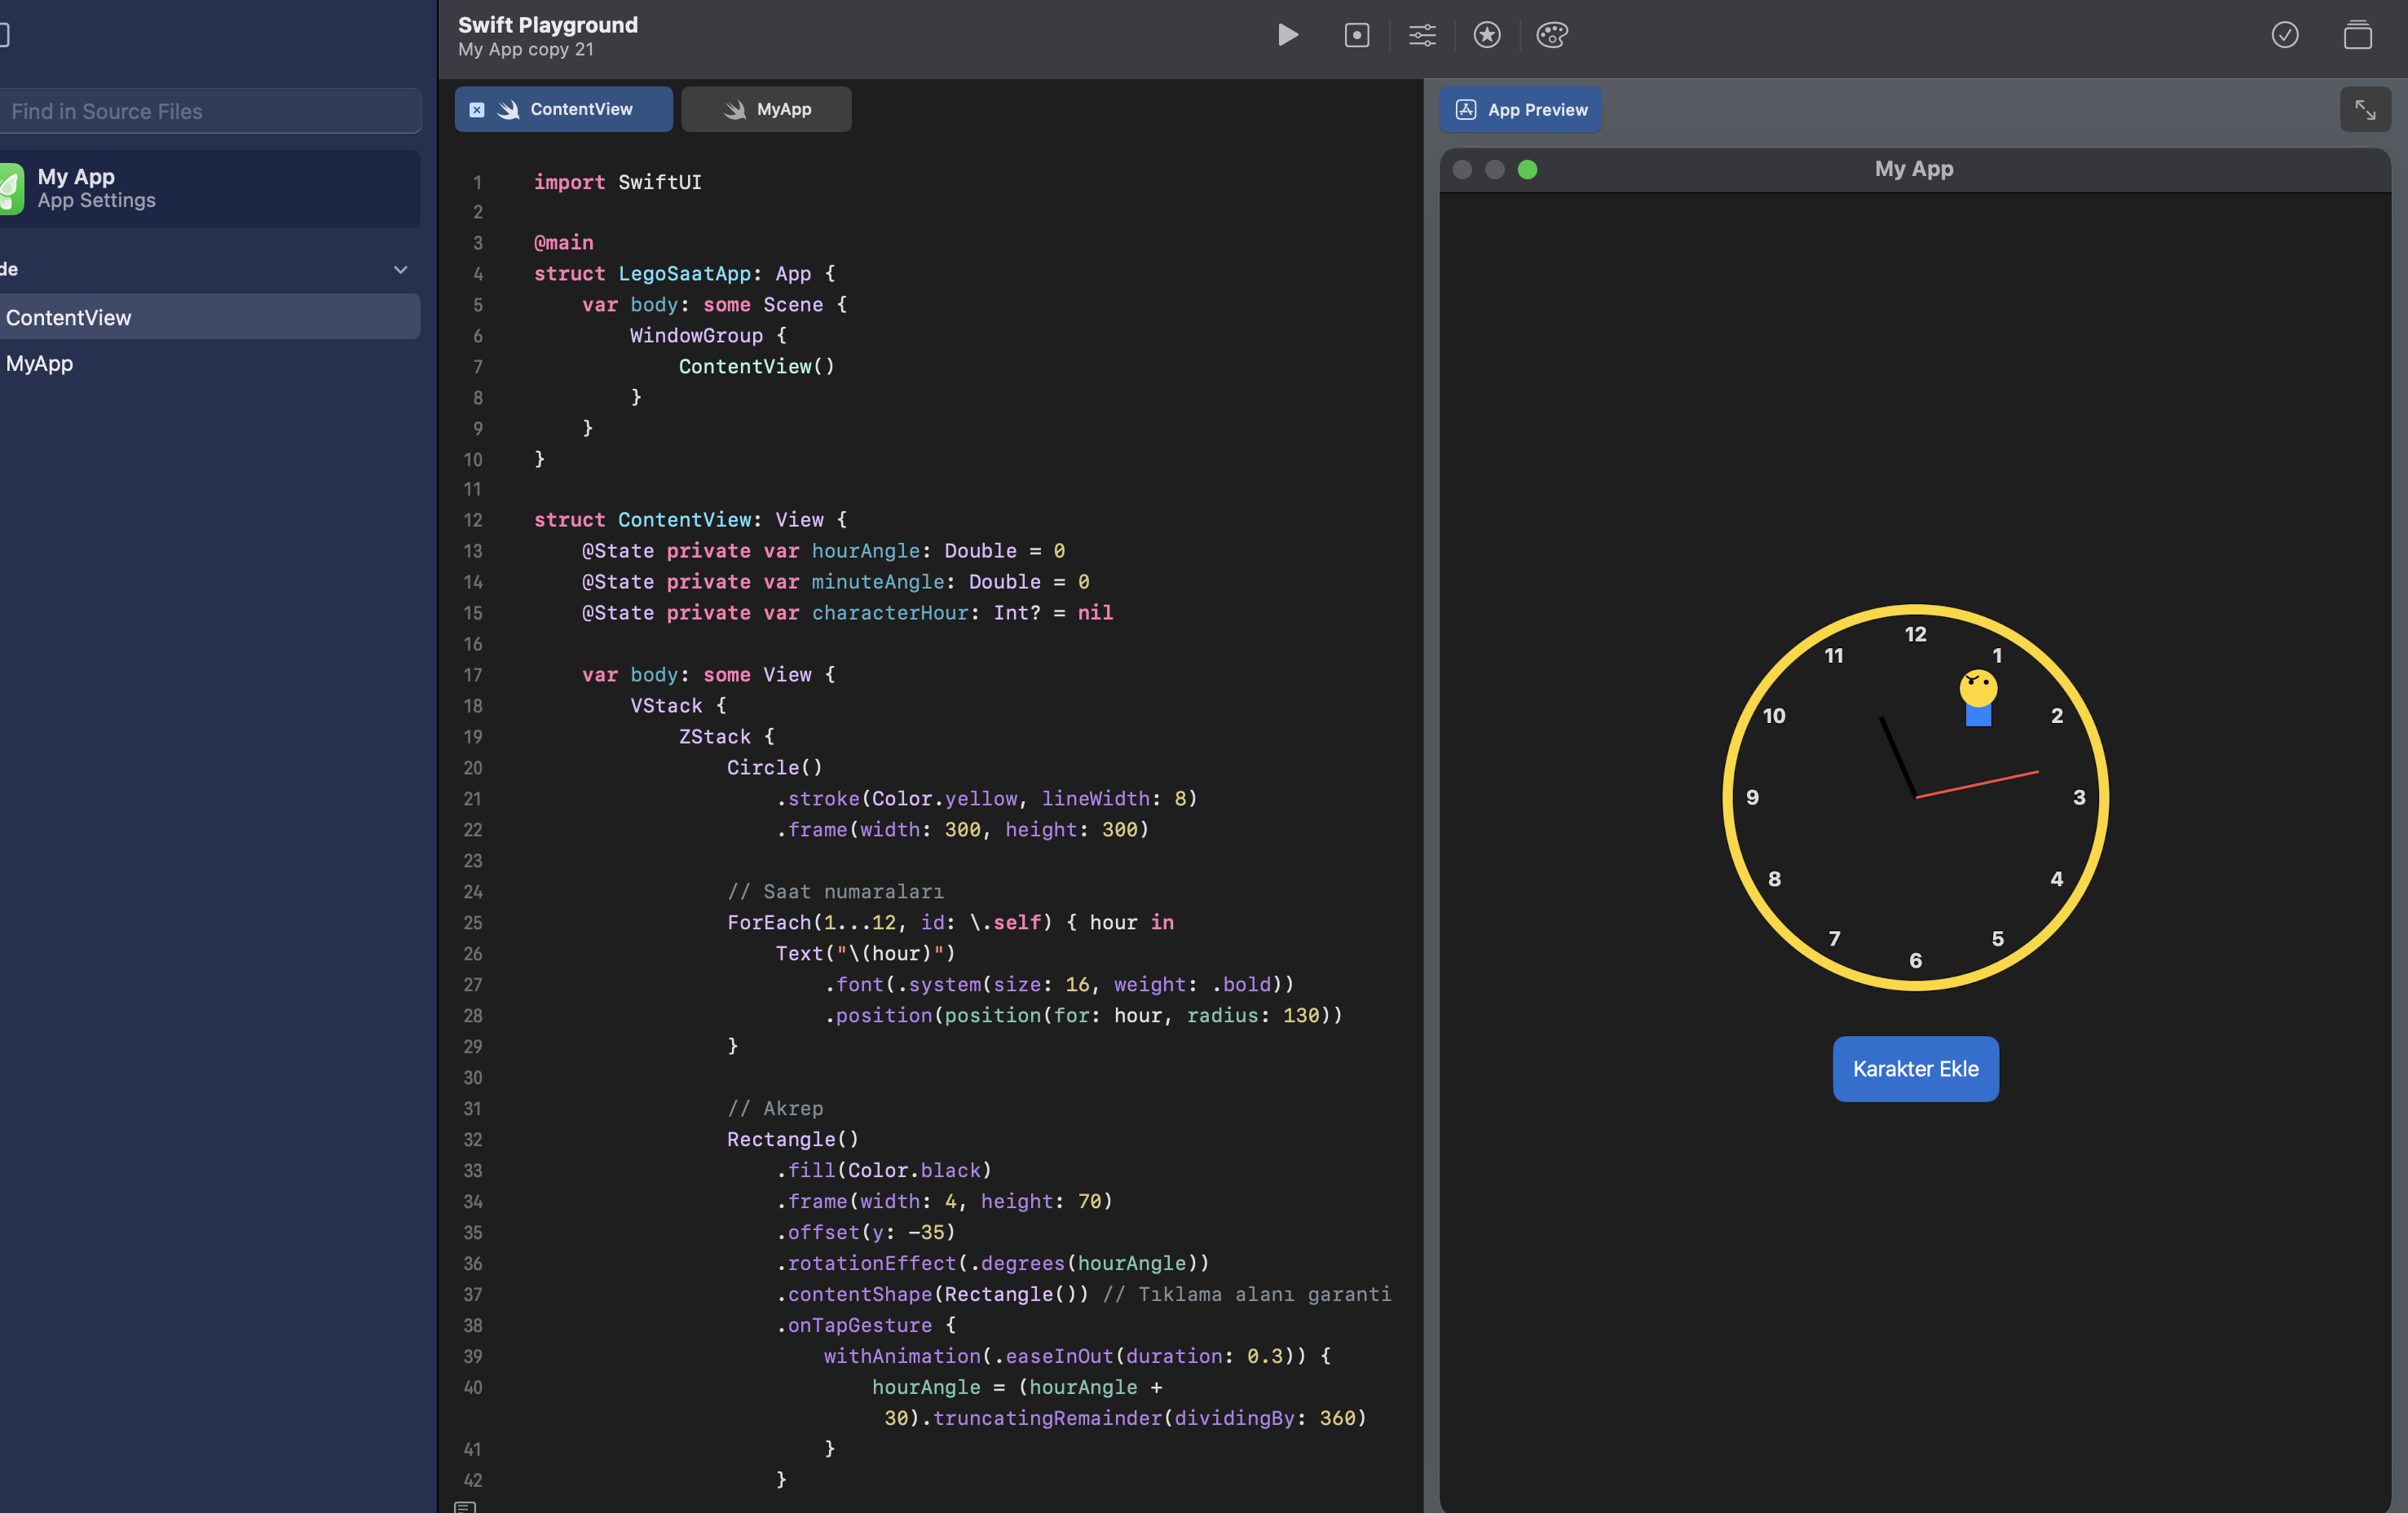Select ContentView file in sidebar list
This screenshot has height=1513, width=2408.
click(68, 317)
